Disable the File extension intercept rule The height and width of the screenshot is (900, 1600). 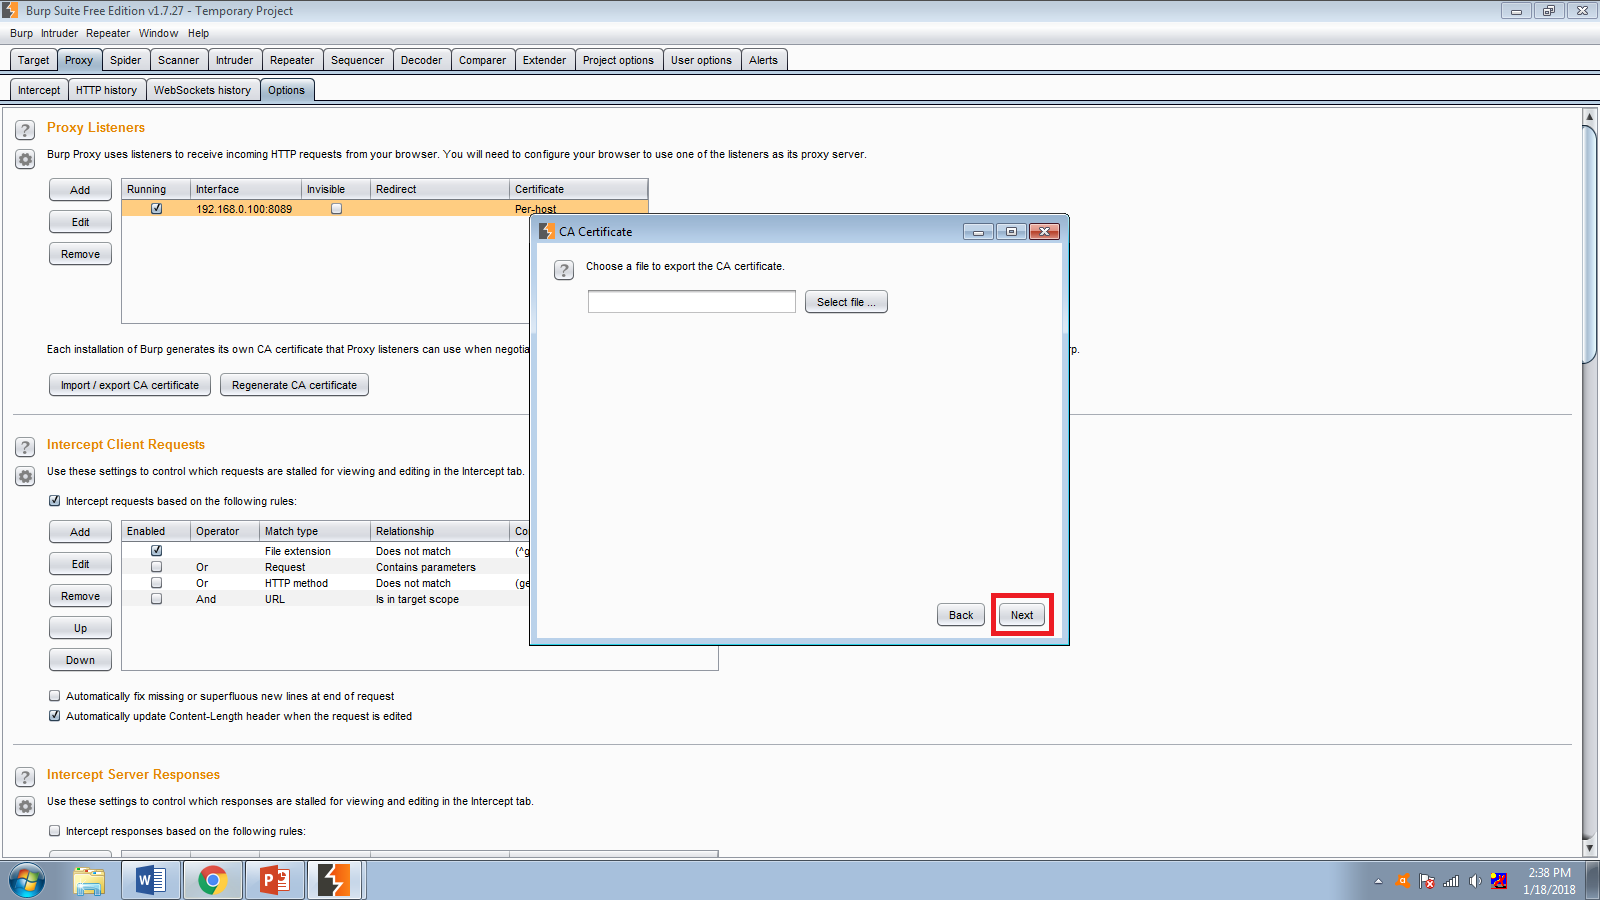click(157, 551)
